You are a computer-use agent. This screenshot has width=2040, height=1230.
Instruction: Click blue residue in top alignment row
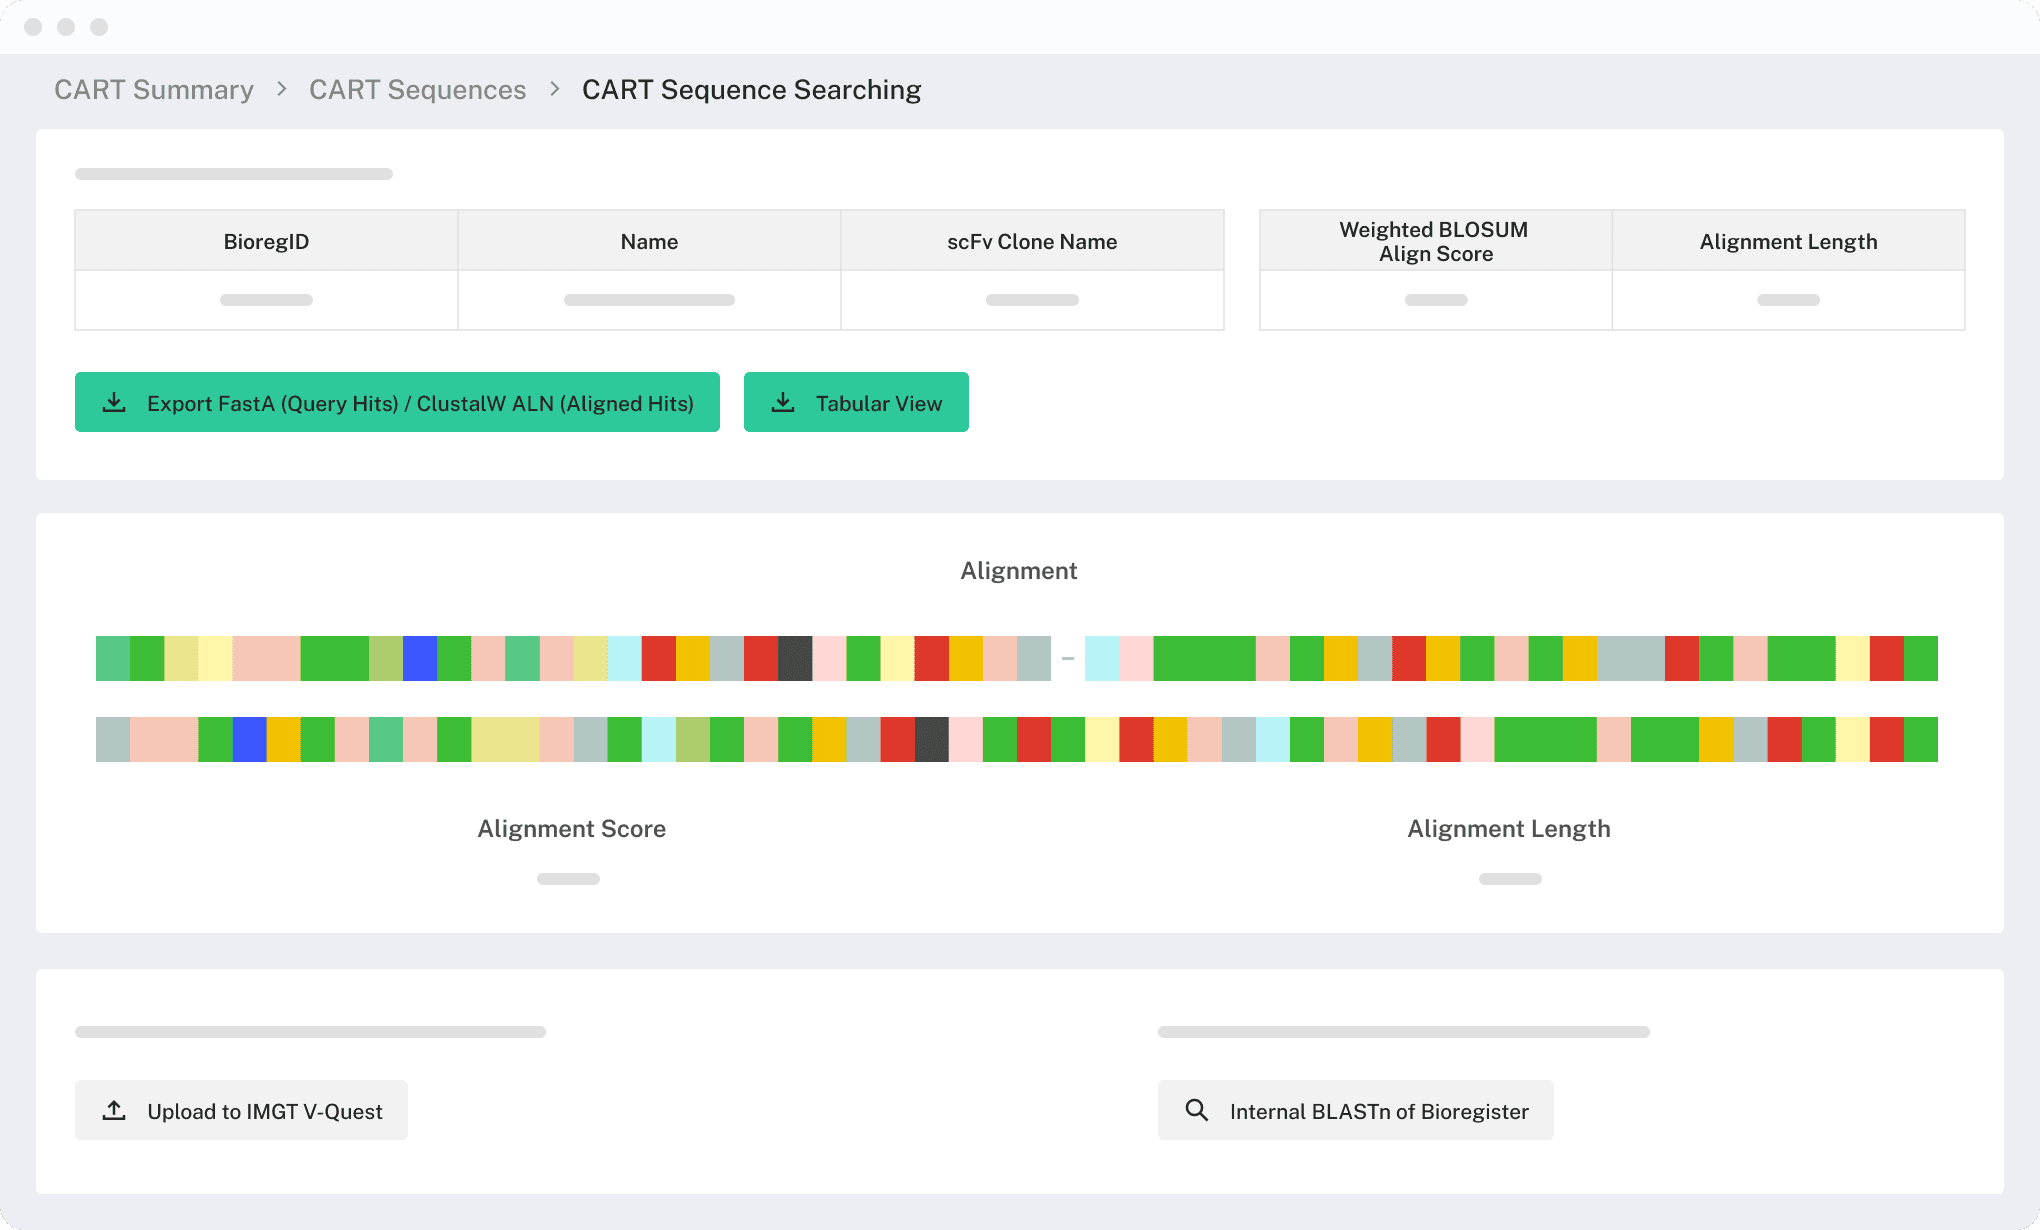420,658
